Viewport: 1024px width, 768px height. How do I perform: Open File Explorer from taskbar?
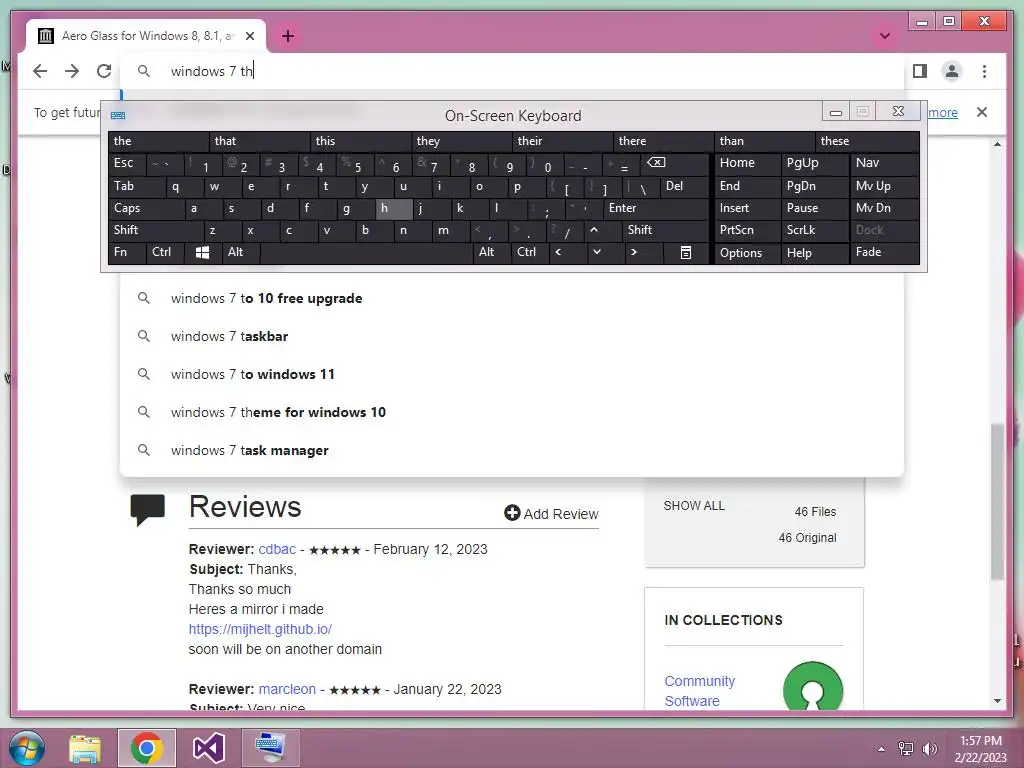coord(85,748)
